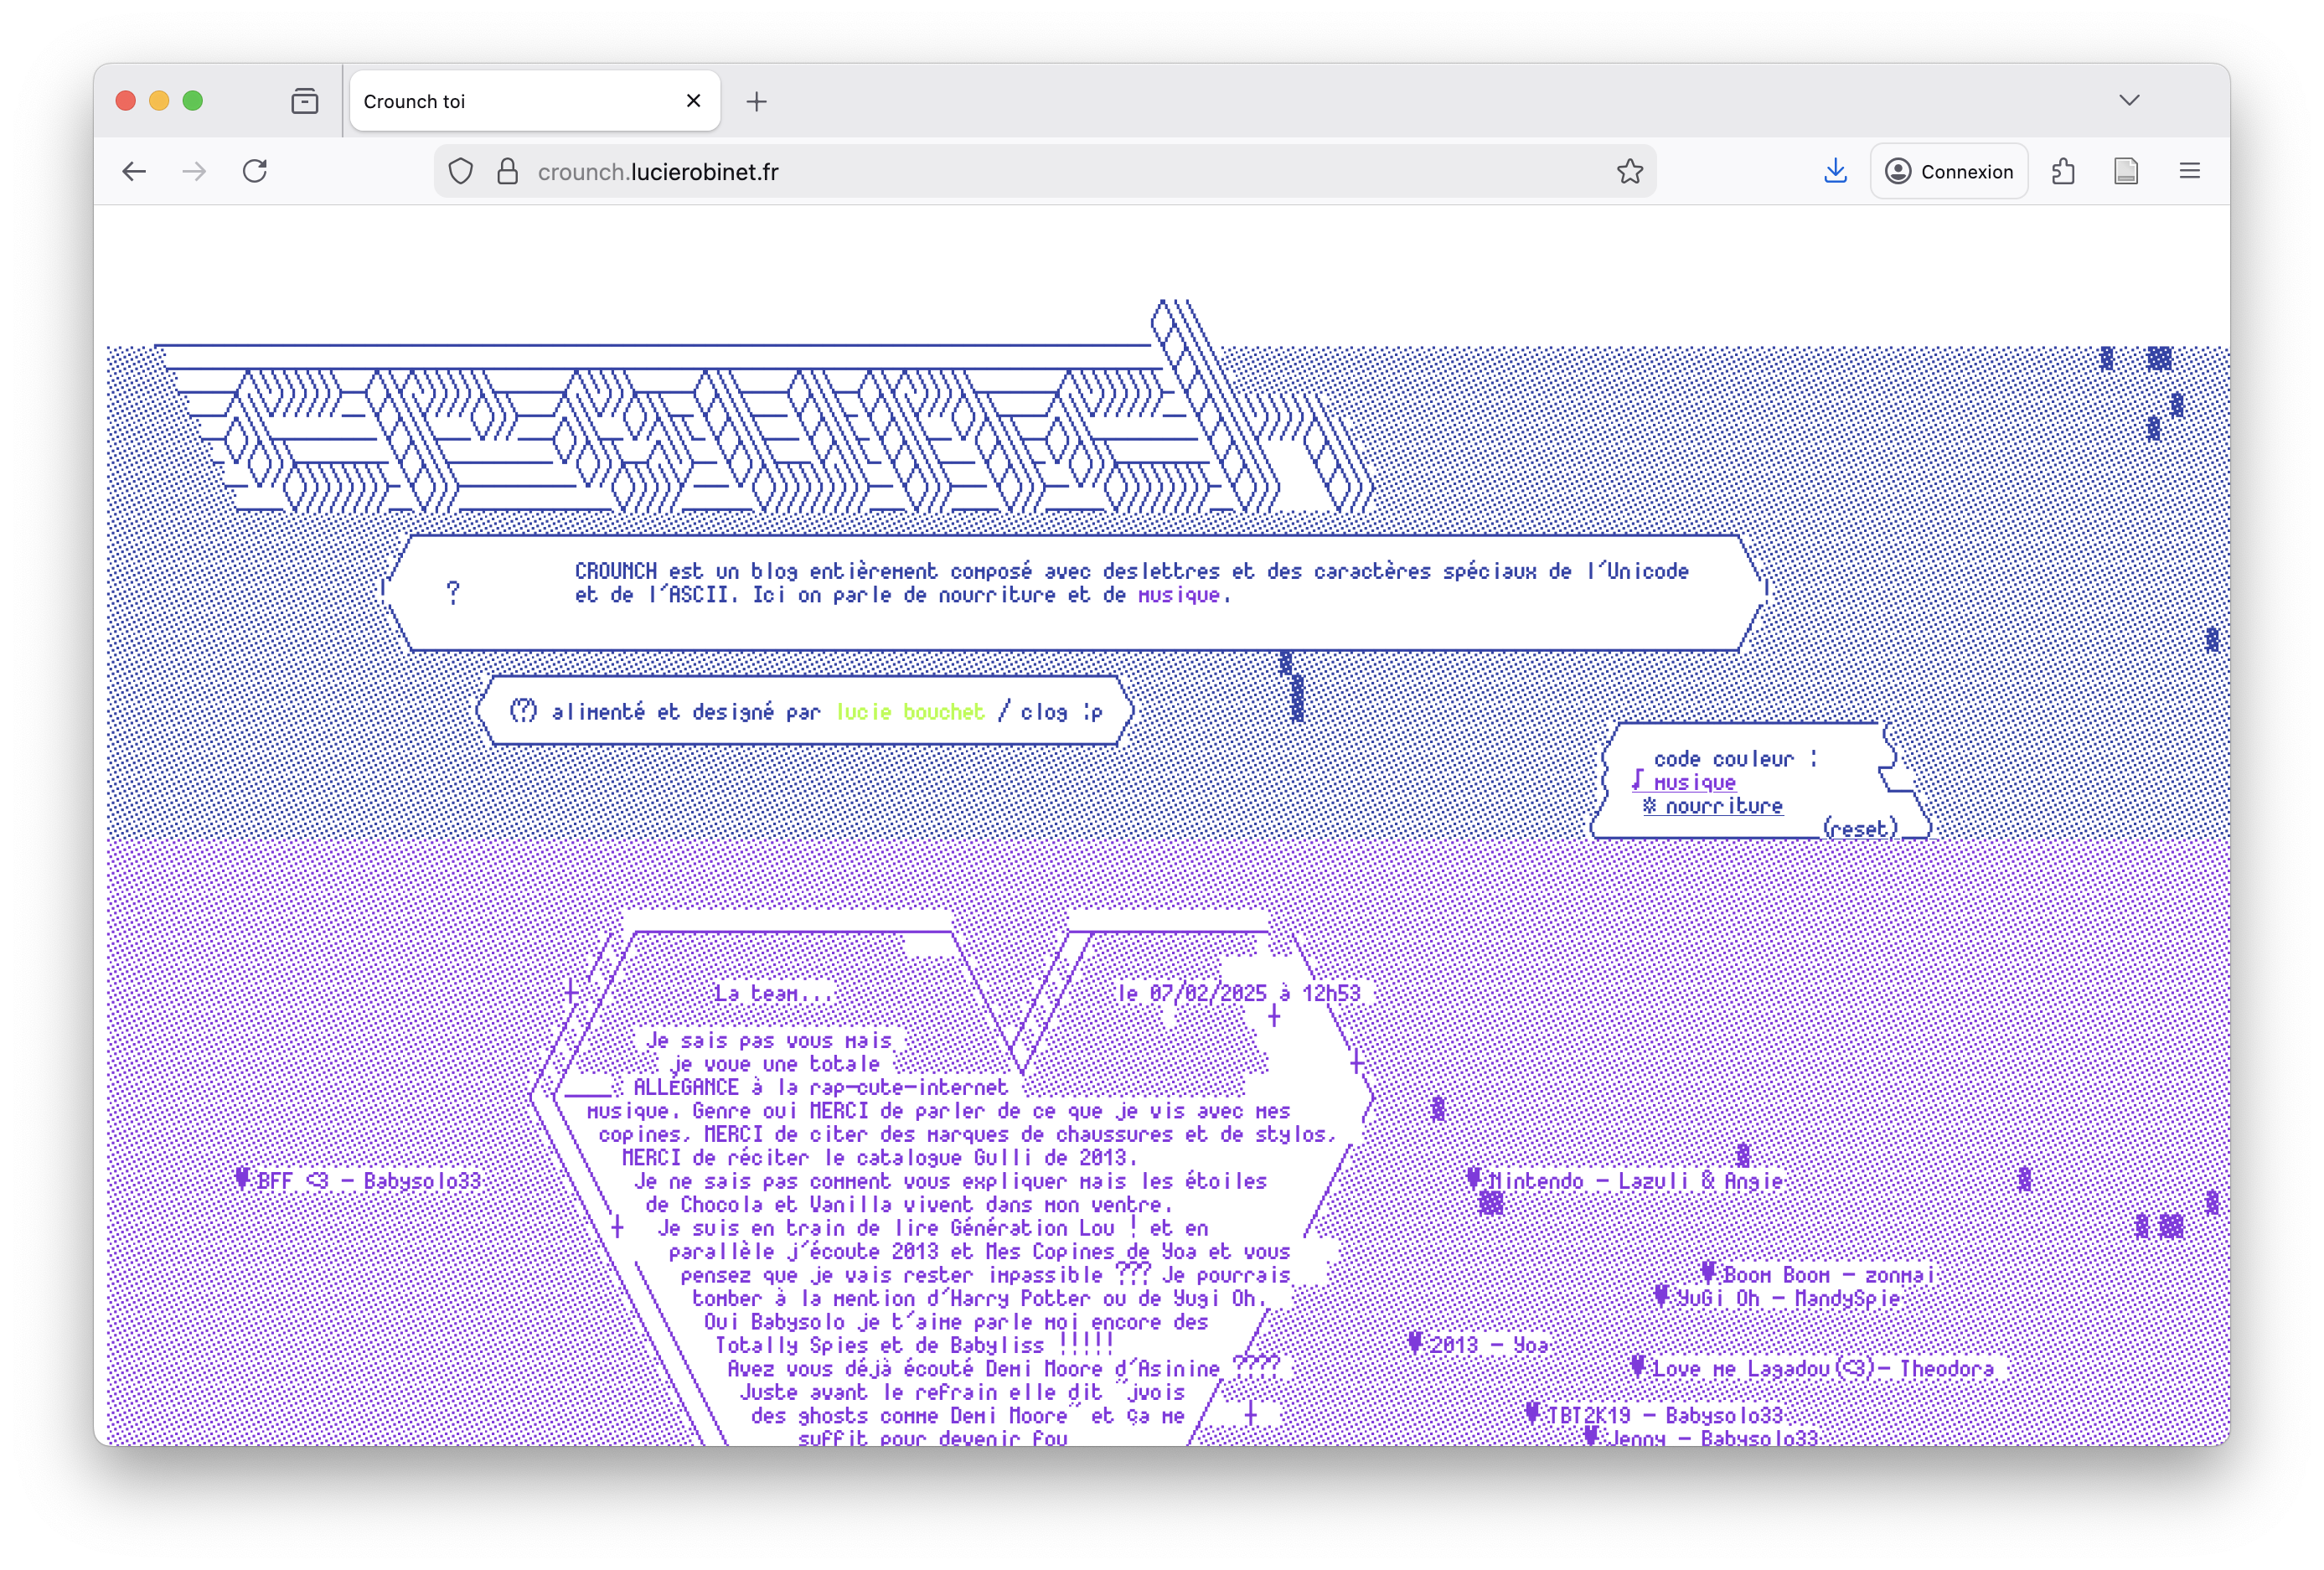Click the back navigation arrow
Screen dimensions: 2324x1570
[134, 172]
